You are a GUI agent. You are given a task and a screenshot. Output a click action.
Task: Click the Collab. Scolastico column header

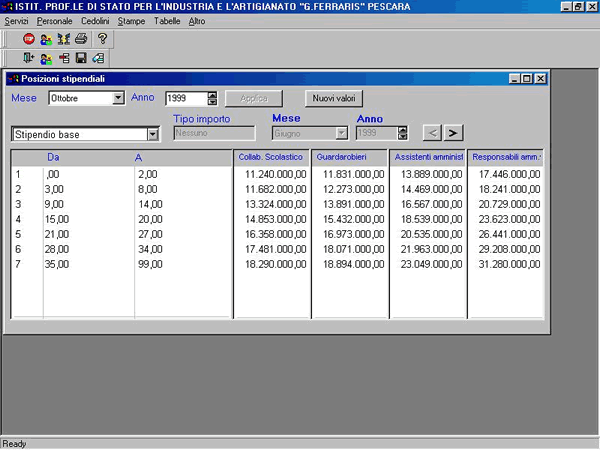click(x=271, y=157)
